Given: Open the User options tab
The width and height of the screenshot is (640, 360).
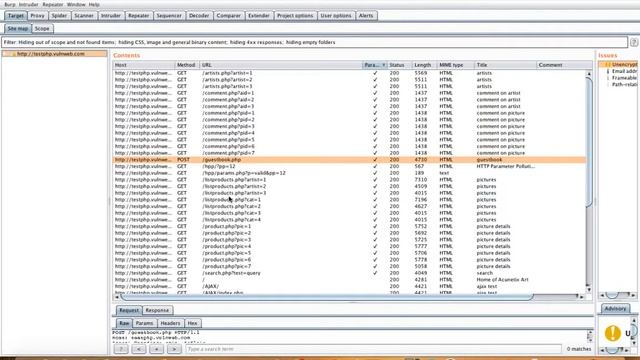Looking at the screenshot, I should (x=336, y=16).
